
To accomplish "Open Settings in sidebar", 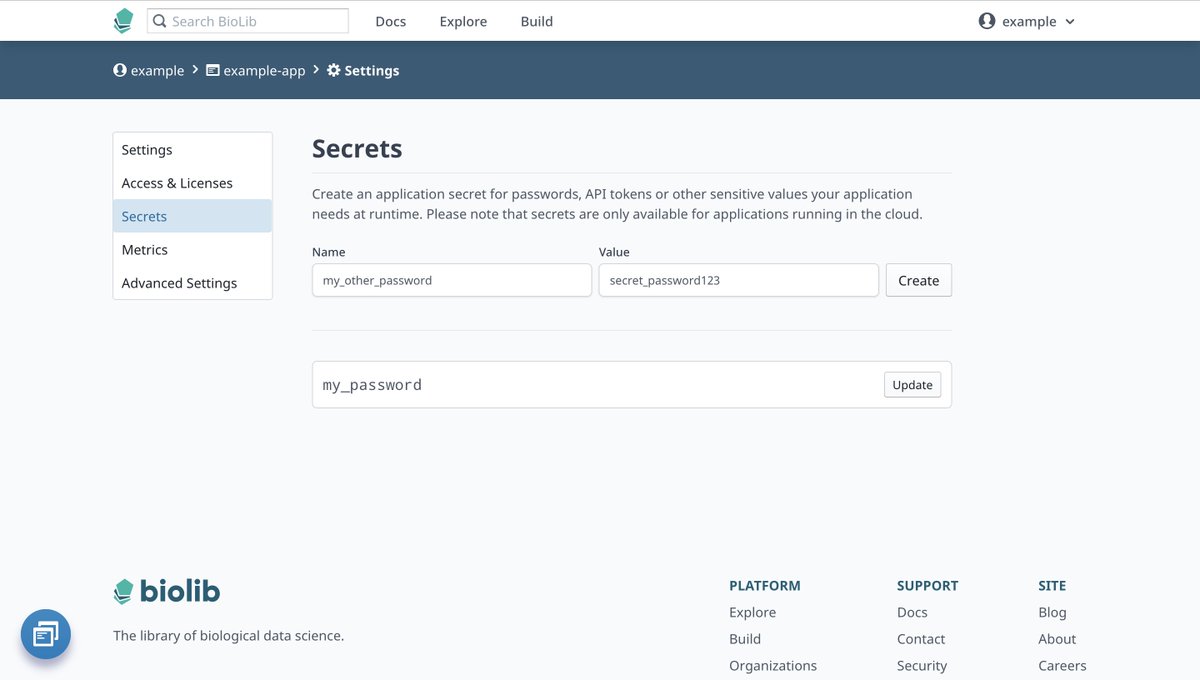I will tap(192, 150).
